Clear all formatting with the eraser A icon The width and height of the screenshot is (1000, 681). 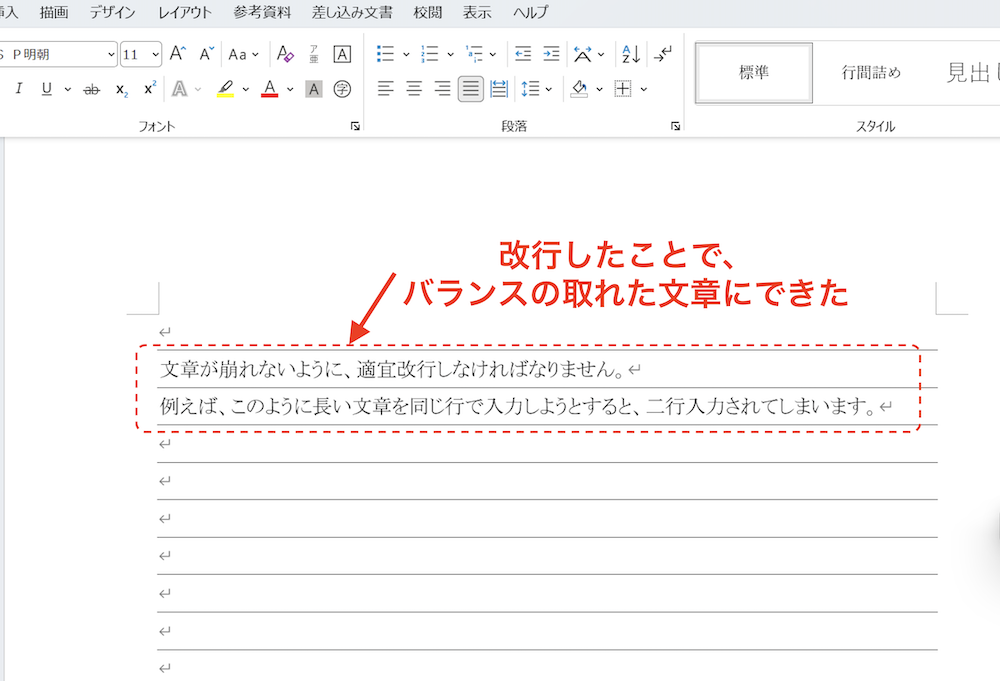(x=285, y=54)
